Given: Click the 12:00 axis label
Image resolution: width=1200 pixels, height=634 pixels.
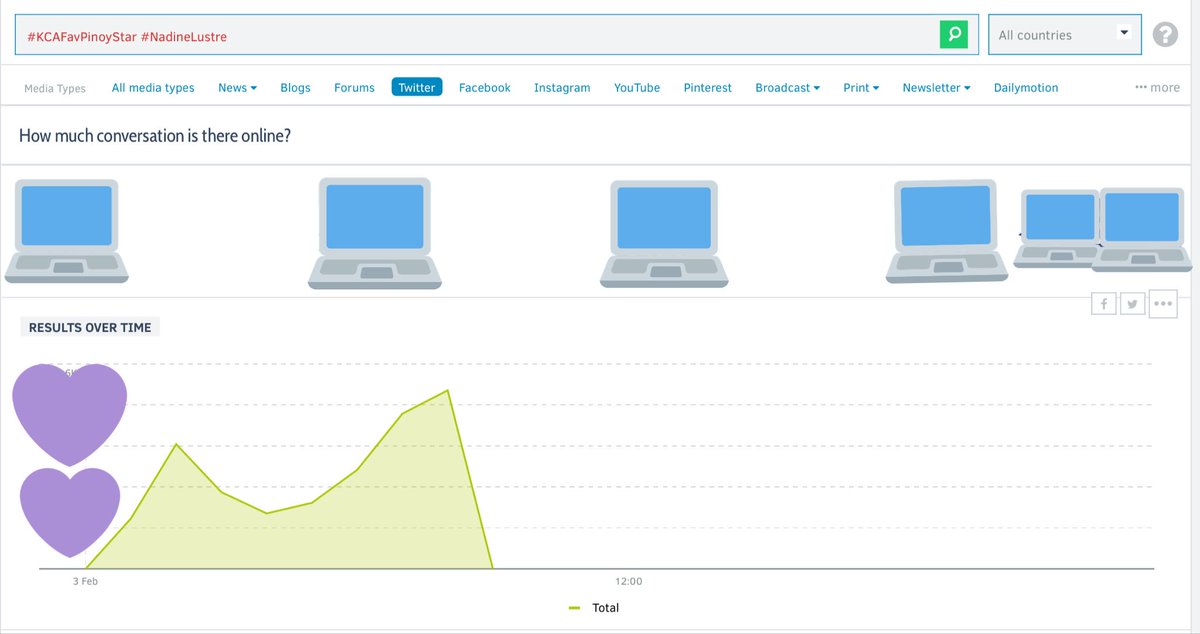Looking at the screenshot, I should point(628,581).
